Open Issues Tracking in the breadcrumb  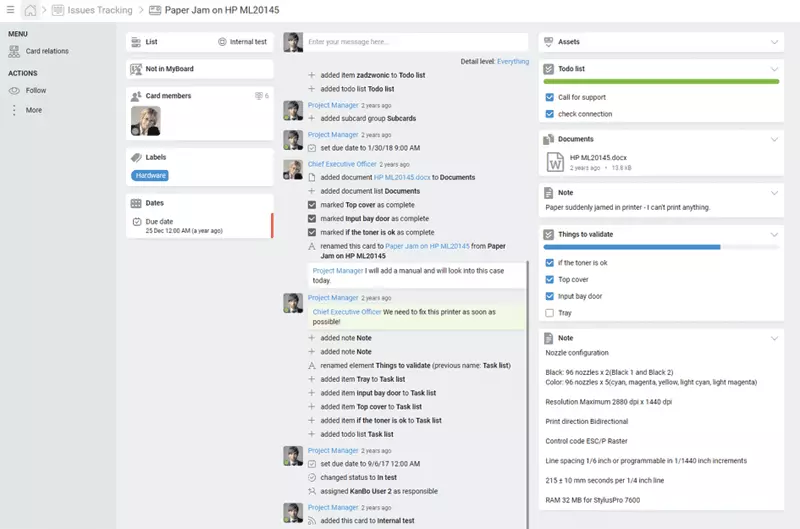point(99,10)
